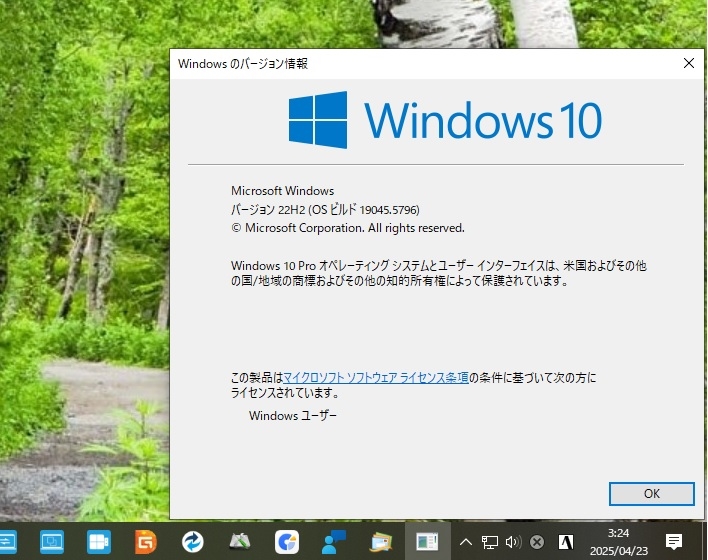Viewport: 708px width, 560px height.
Task: Open the partially visible blue slider-settings taskbar icon
Action: (x=8, y=541)
